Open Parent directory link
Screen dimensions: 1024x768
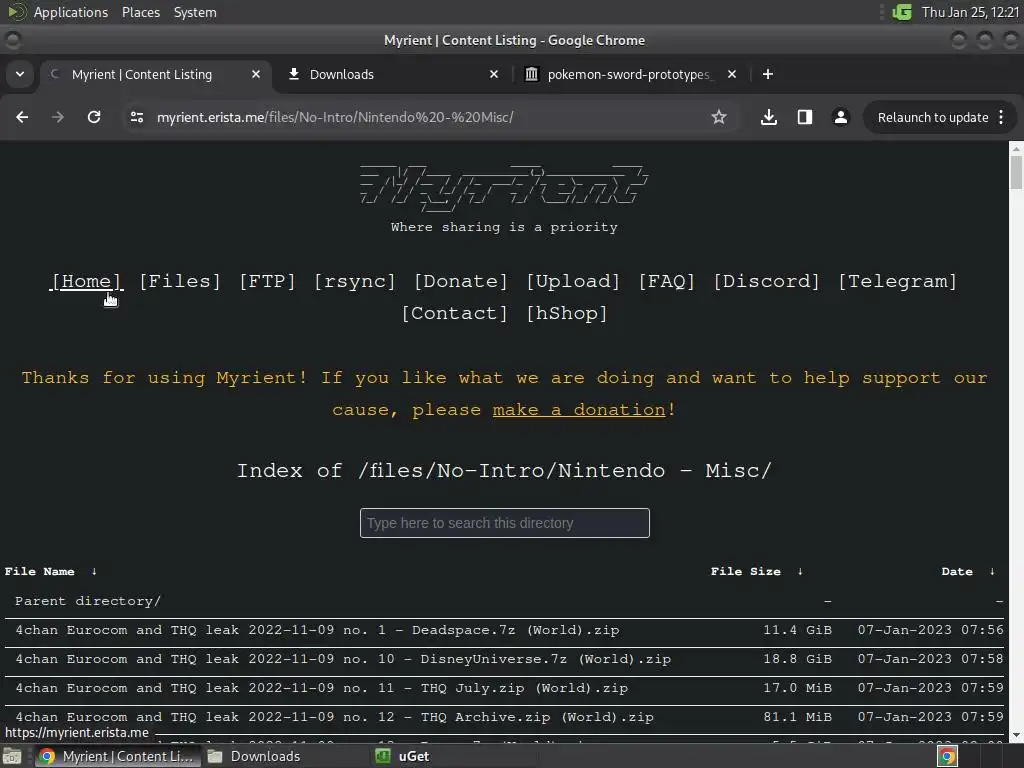(88, 601)
